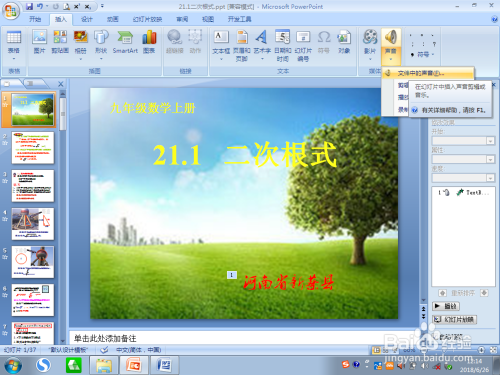Choose 'Sound from file' (文件中的声音) menu item
Image resolution: width=500 pixels, height=375 pixels.
click(x=428, y=73)
